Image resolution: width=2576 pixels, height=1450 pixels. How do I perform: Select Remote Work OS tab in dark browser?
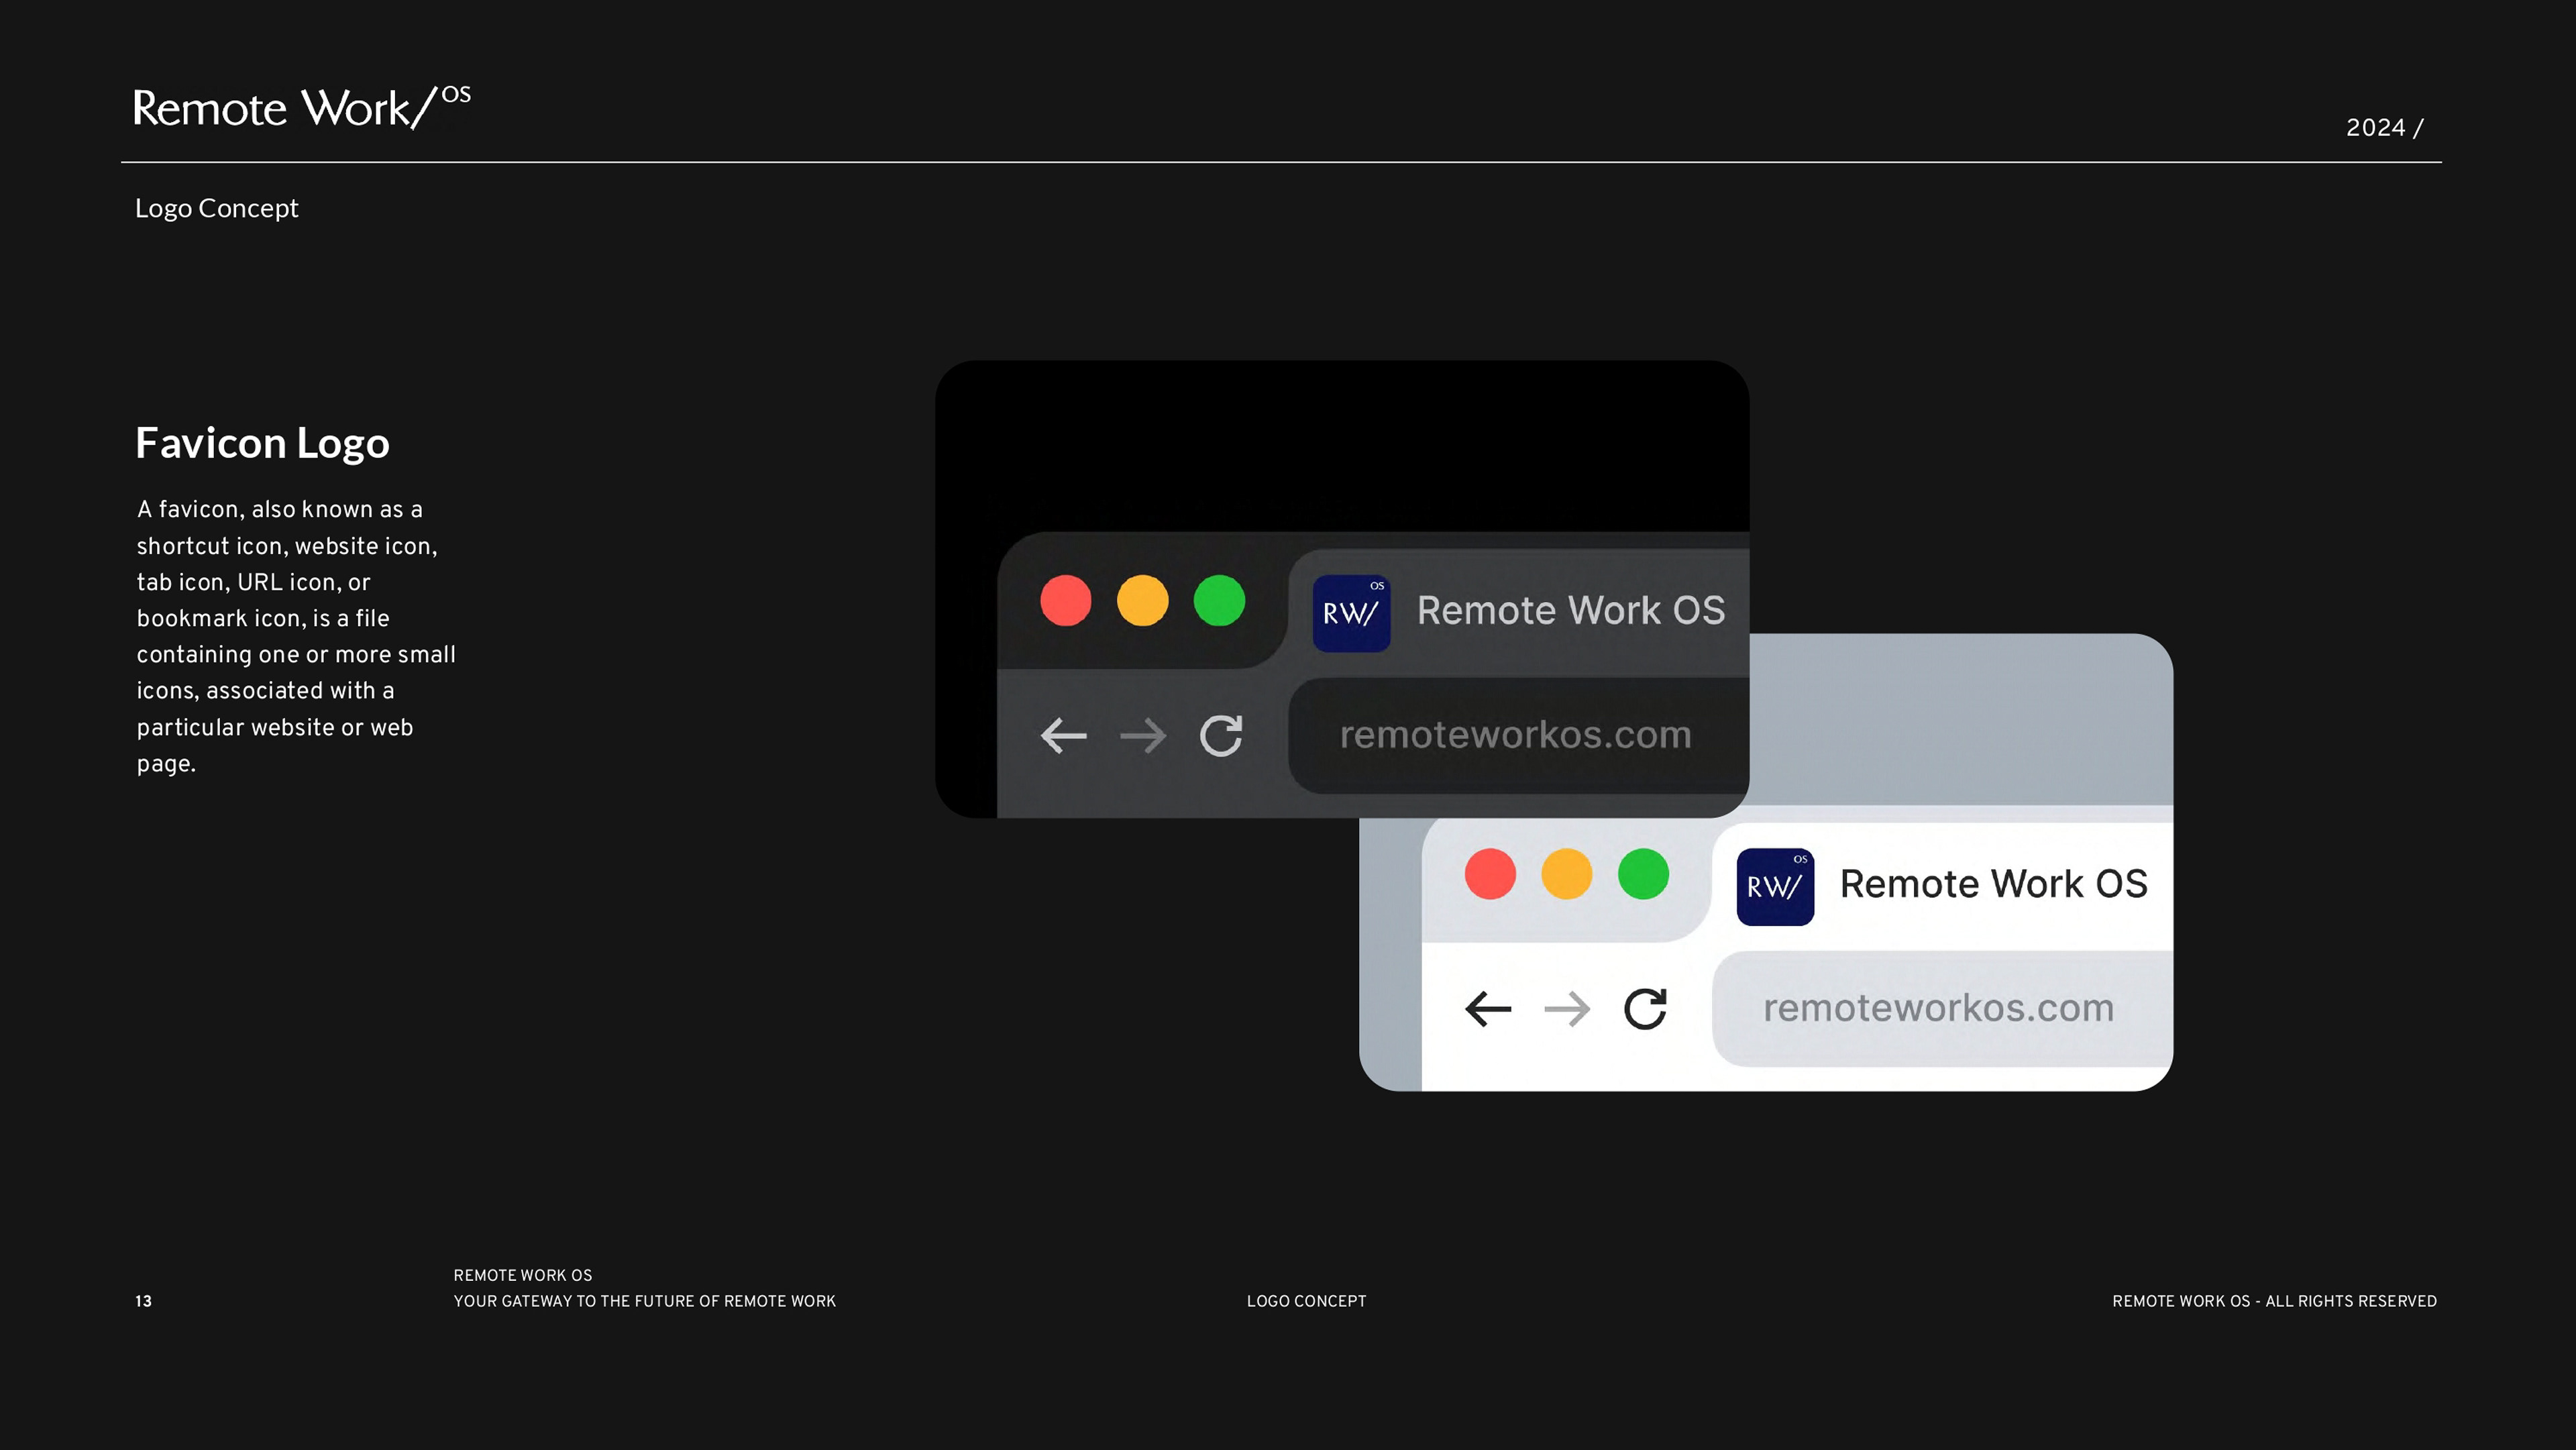pos(1570,611)
